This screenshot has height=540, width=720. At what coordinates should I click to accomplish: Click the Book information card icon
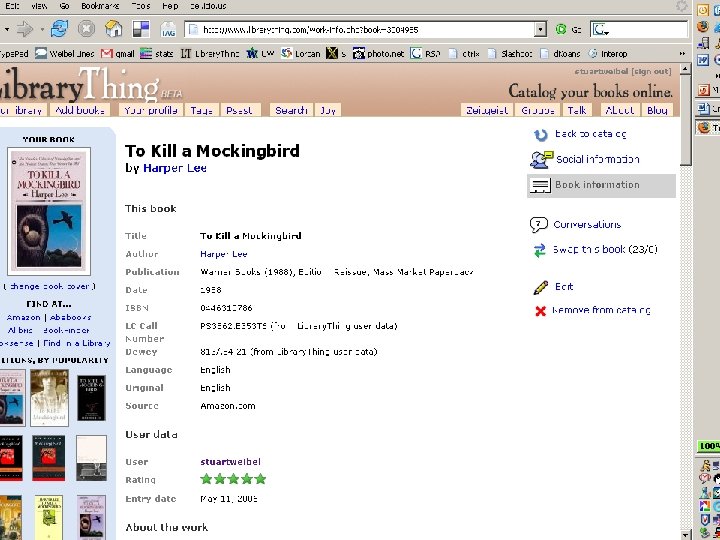(x=540, y=186)
